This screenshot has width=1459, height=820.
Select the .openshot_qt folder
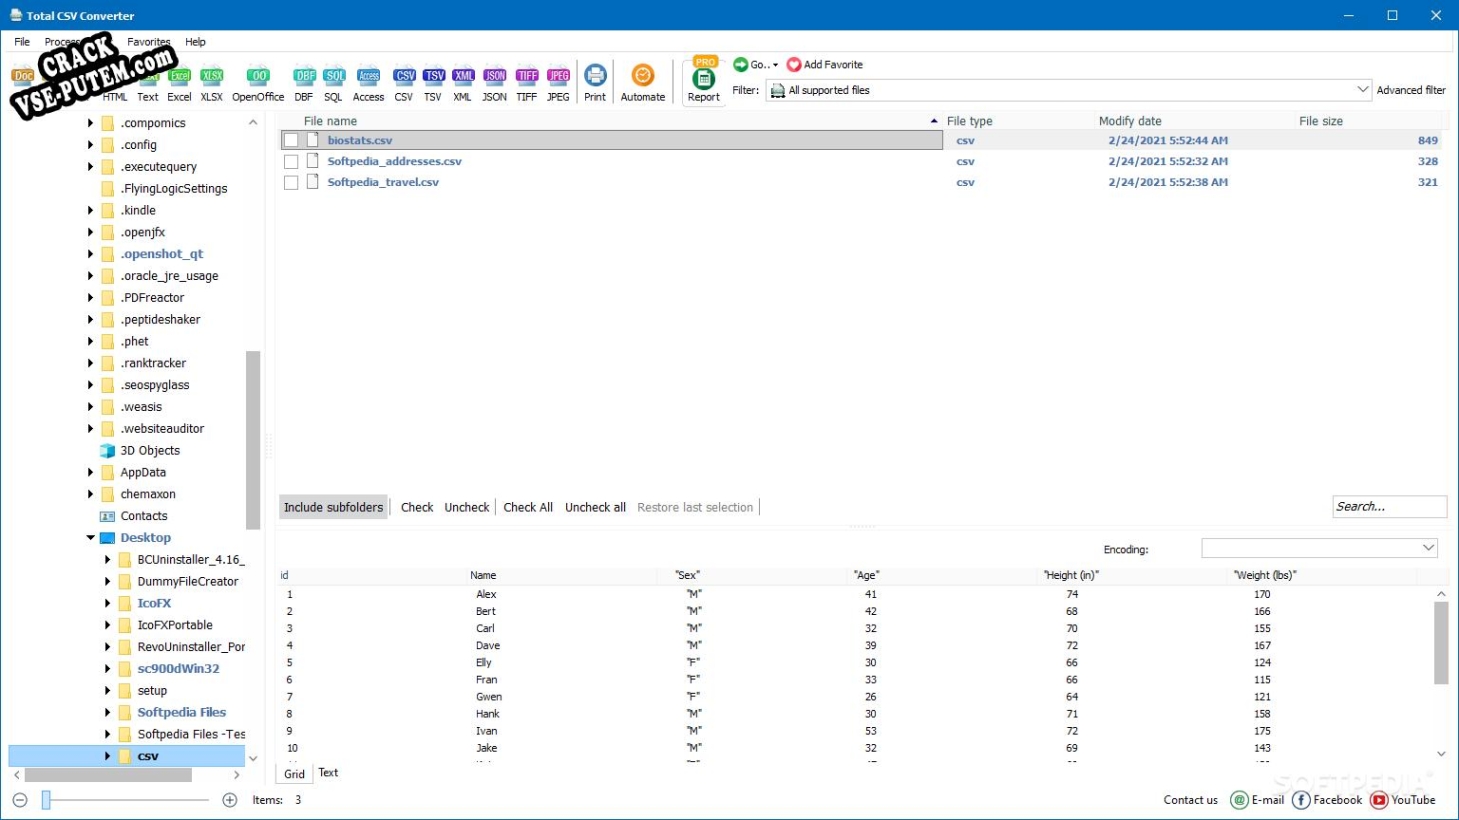(162, 254)
